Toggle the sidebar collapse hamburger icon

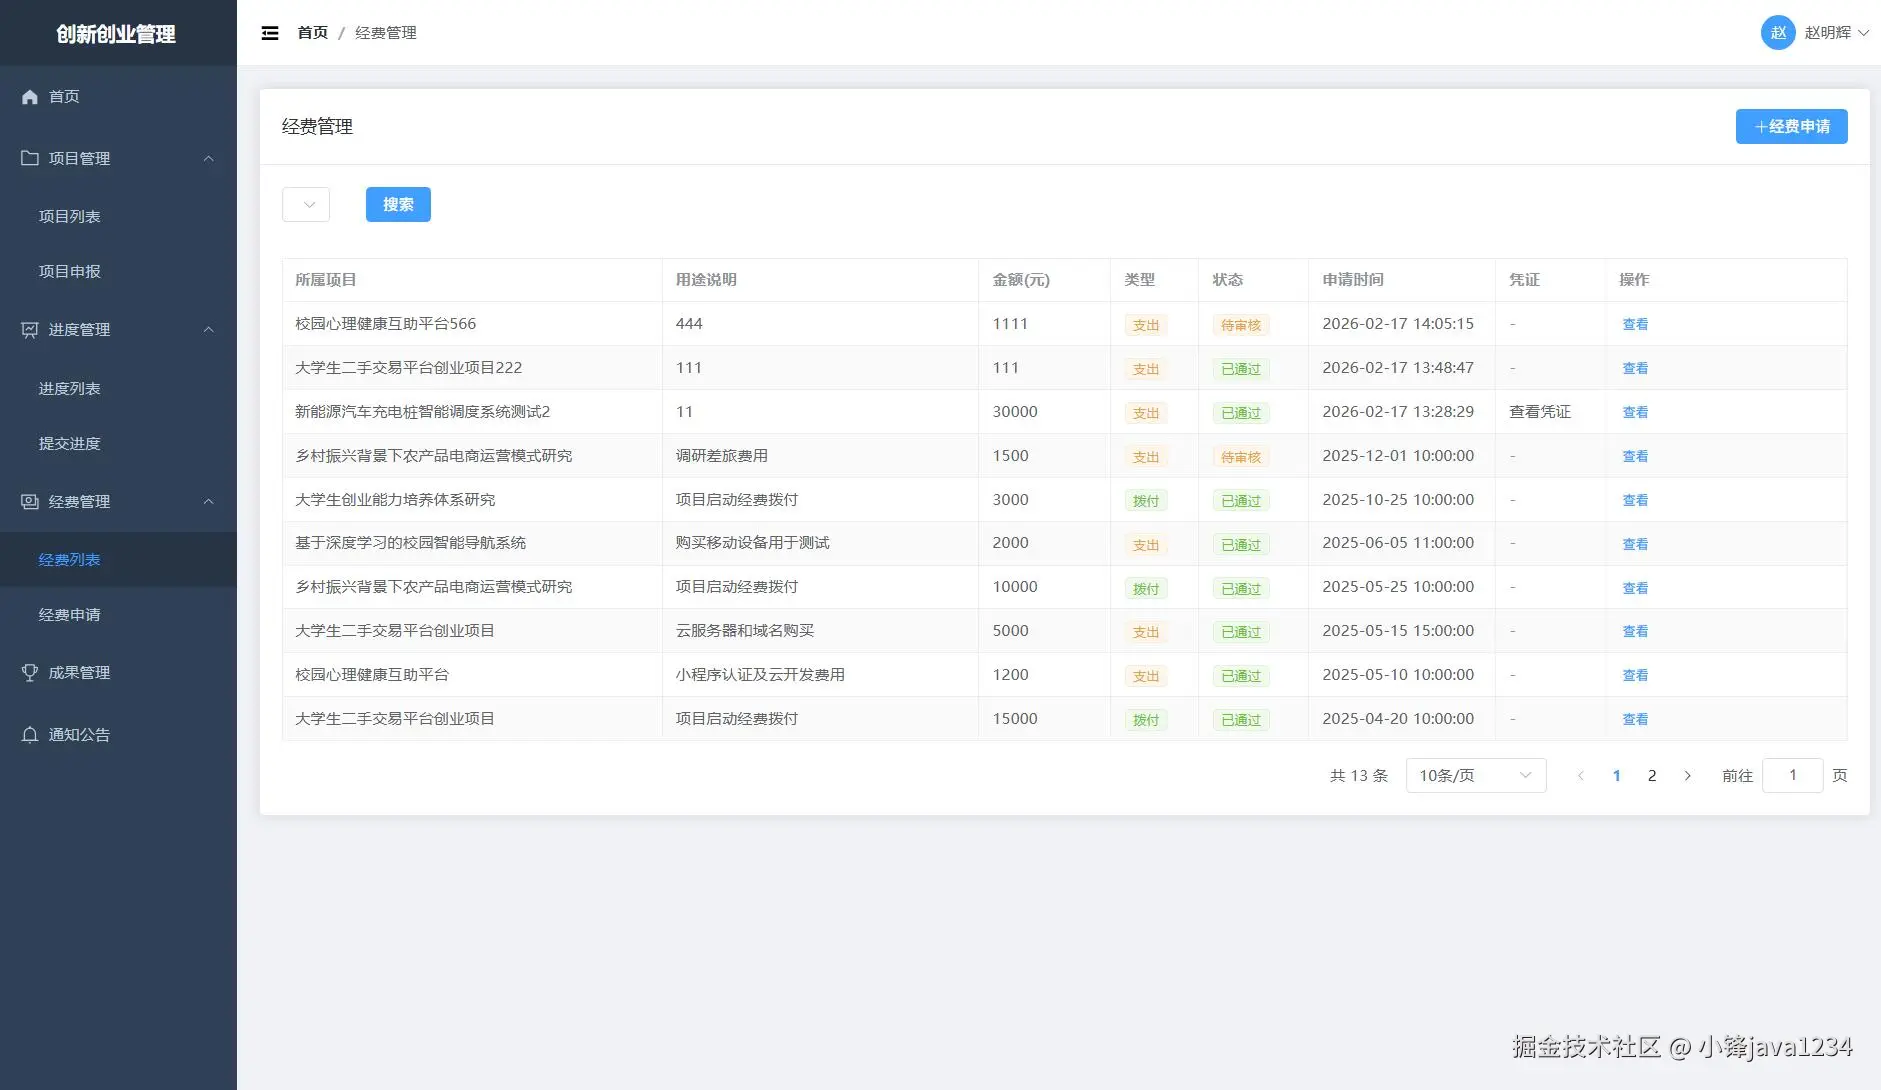point(270,33)
